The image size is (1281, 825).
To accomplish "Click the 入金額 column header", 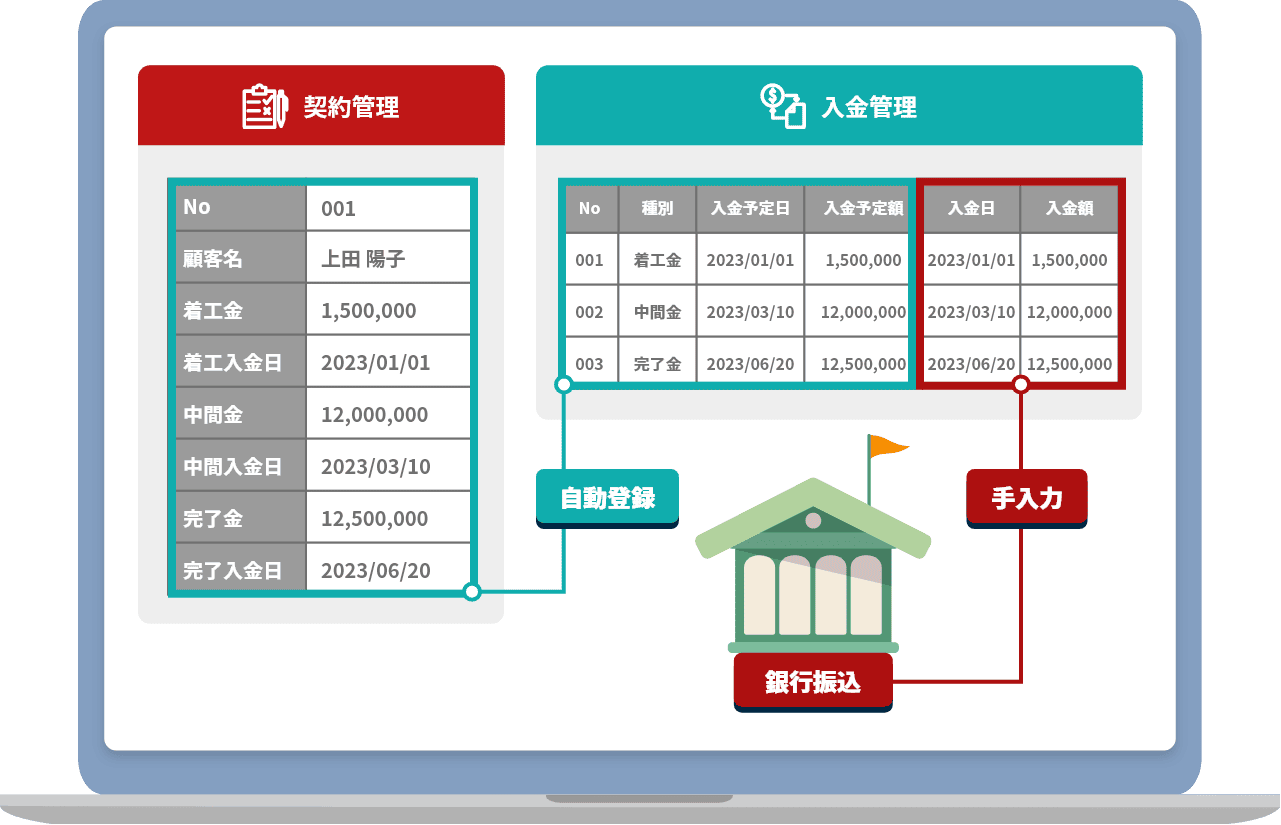I will [1069, 209].
